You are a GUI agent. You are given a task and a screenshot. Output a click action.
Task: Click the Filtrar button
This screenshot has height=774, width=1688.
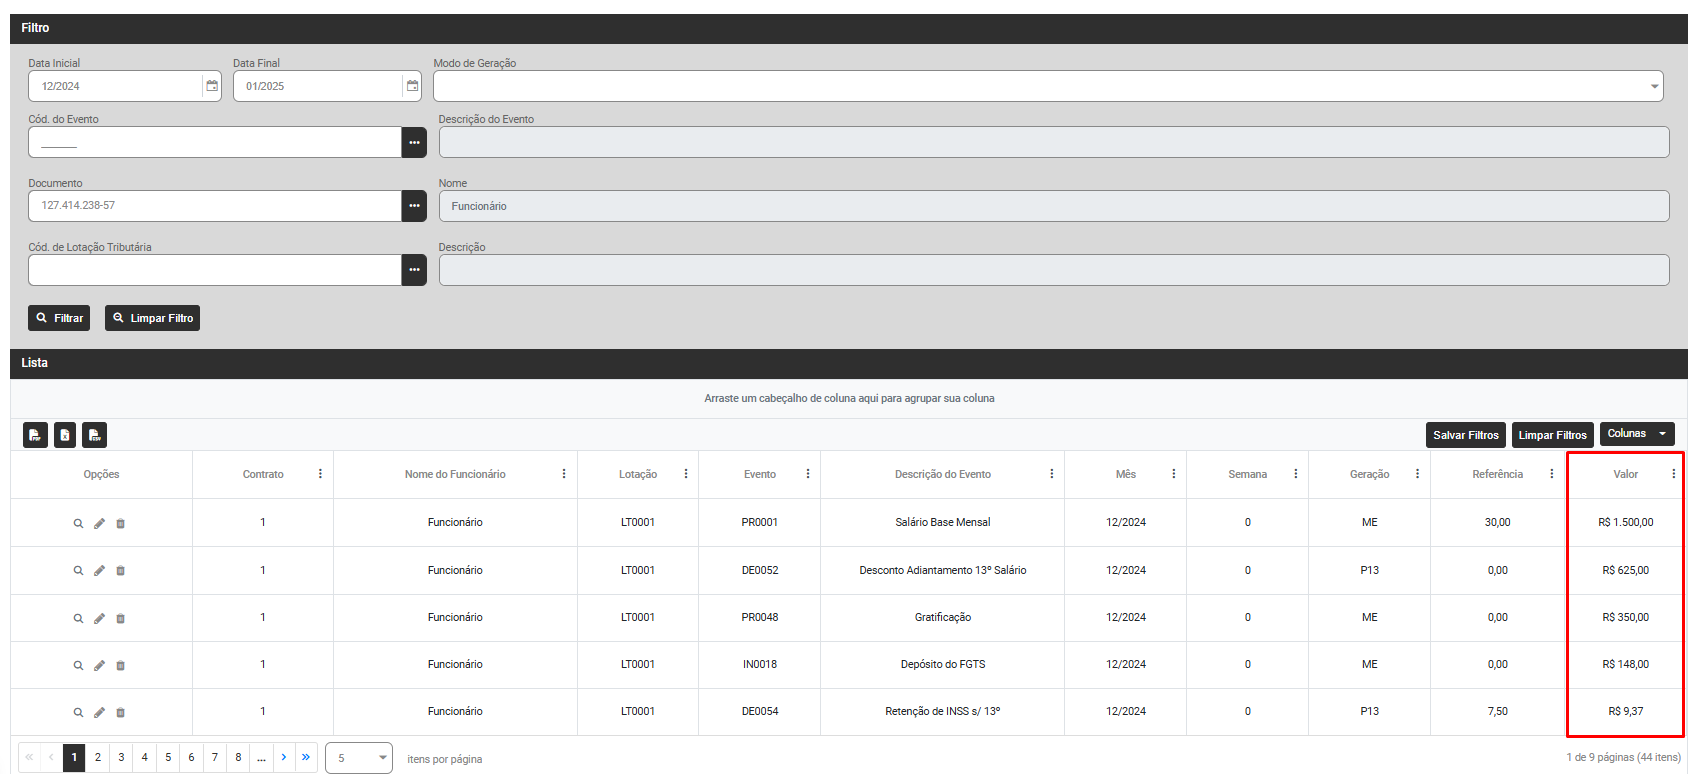(x=59, y=318)
